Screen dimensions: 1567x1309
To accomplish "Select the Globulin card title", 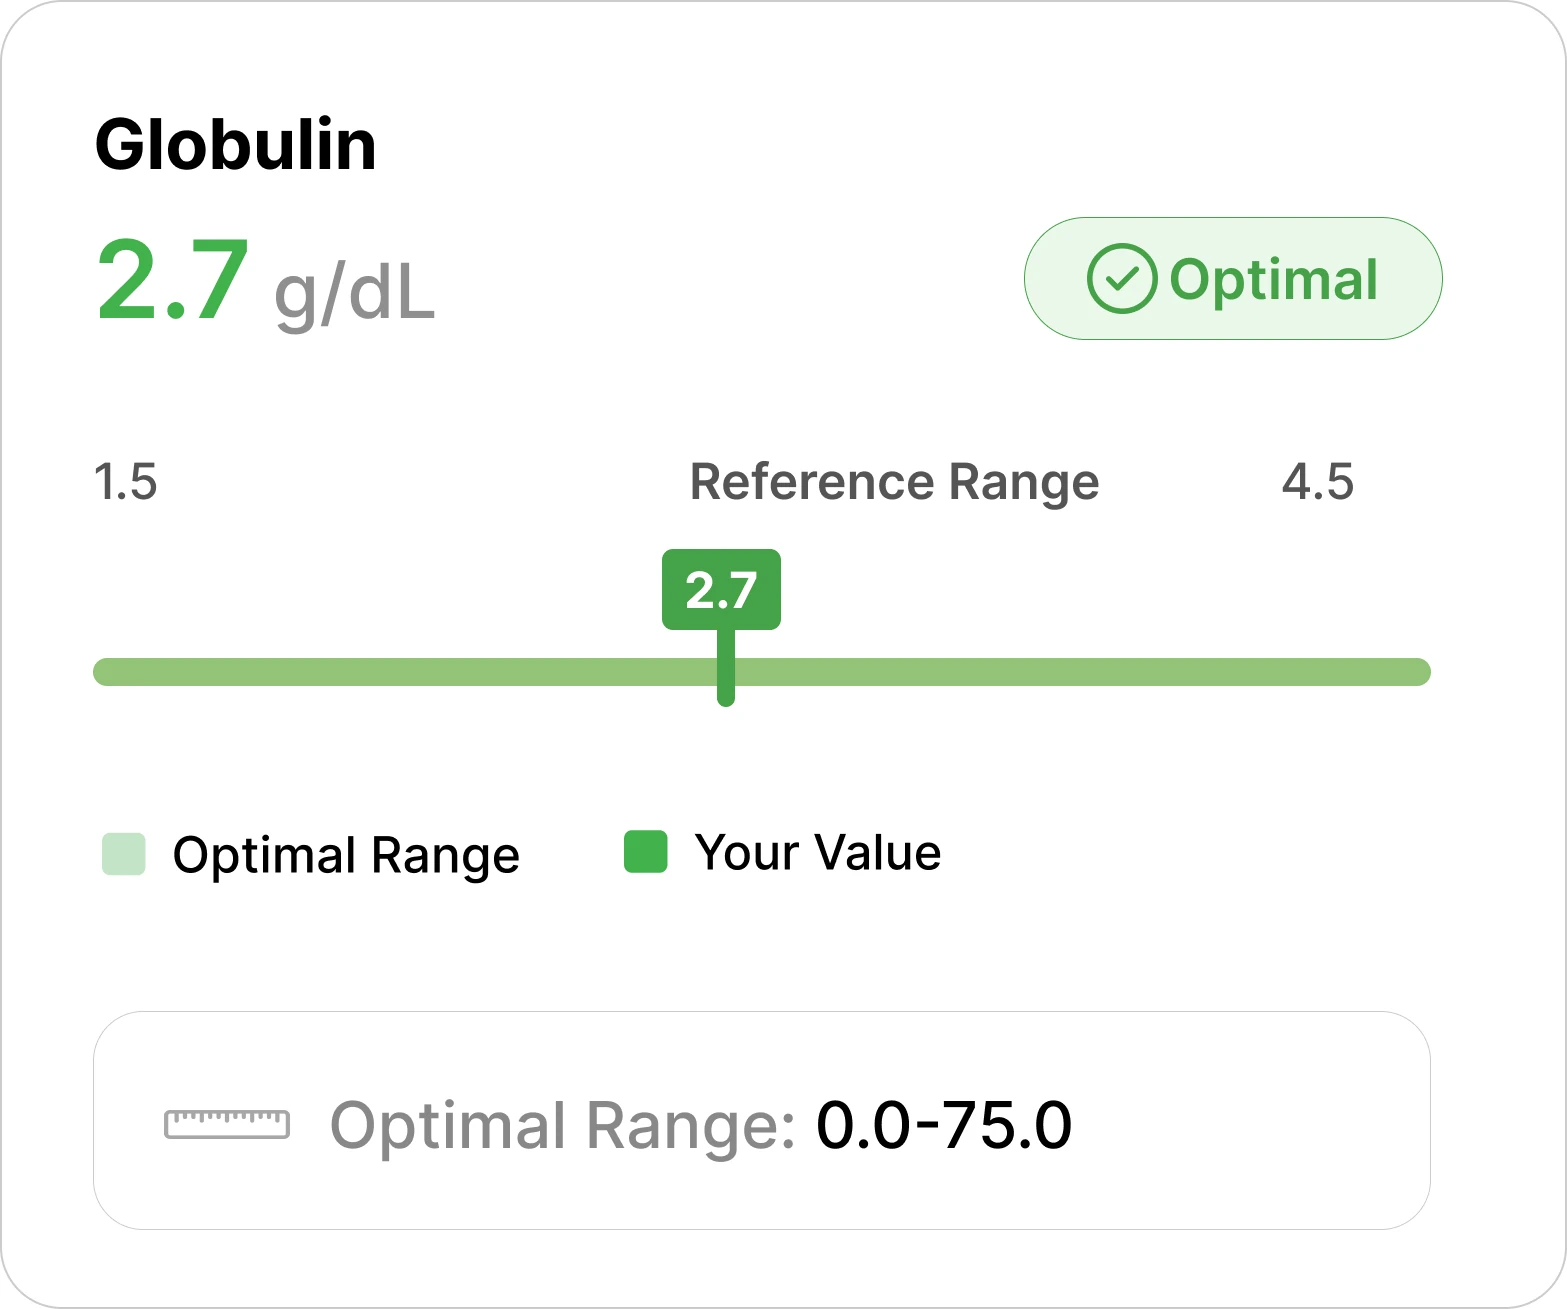I will coord(236,146).
